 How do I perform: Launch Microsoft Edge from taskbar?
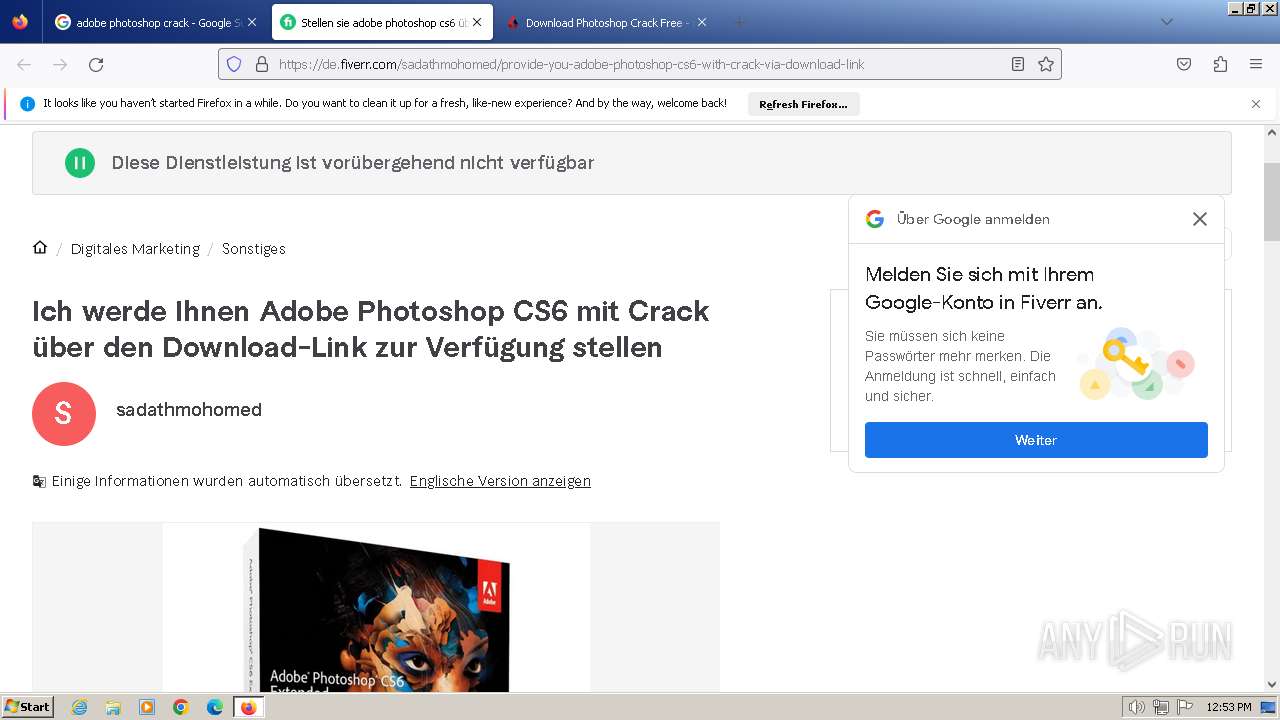point(215,707)
